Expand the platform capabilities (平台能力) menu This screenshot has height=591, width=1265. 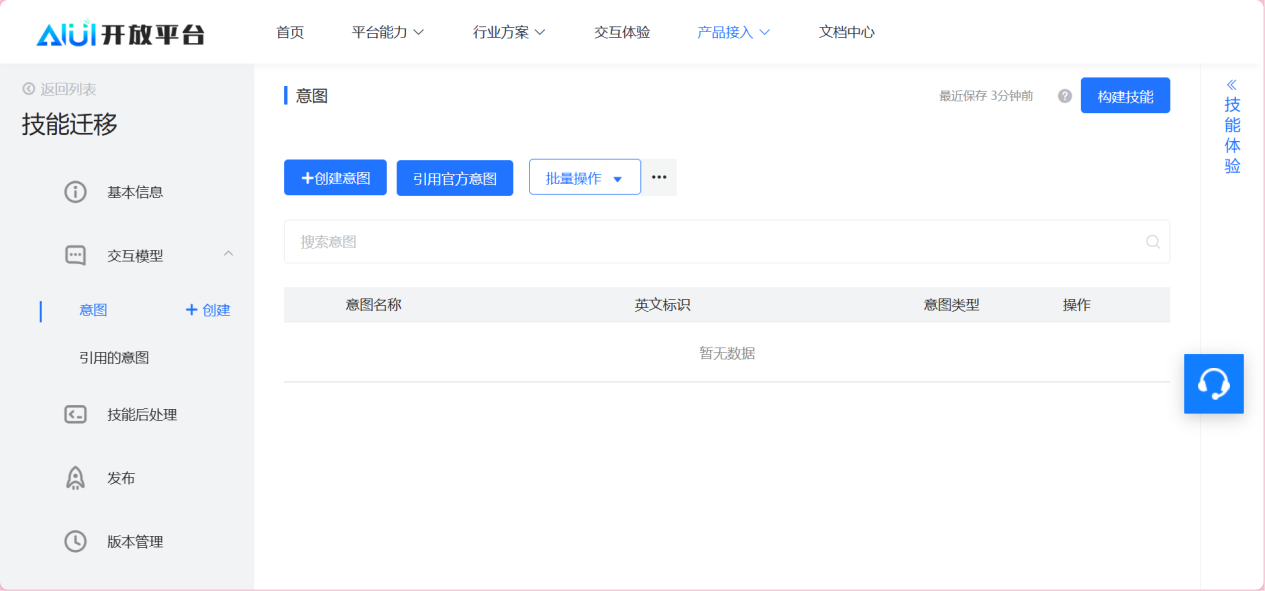pyautogui.click(x=388, y=32)
